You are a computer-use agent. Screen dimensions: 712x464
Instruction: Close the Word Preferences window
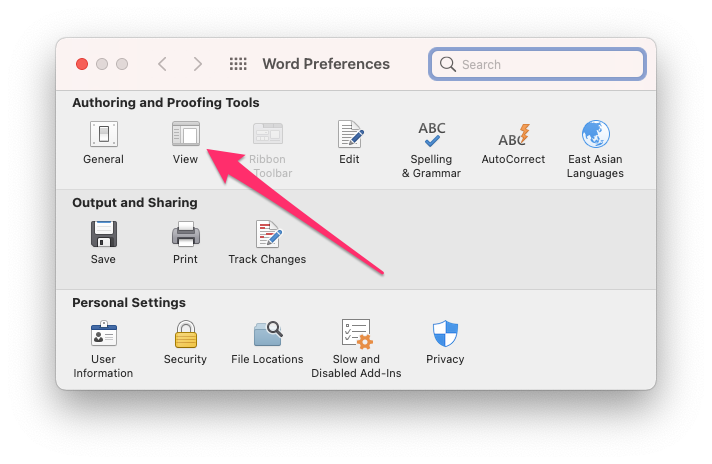82,64
